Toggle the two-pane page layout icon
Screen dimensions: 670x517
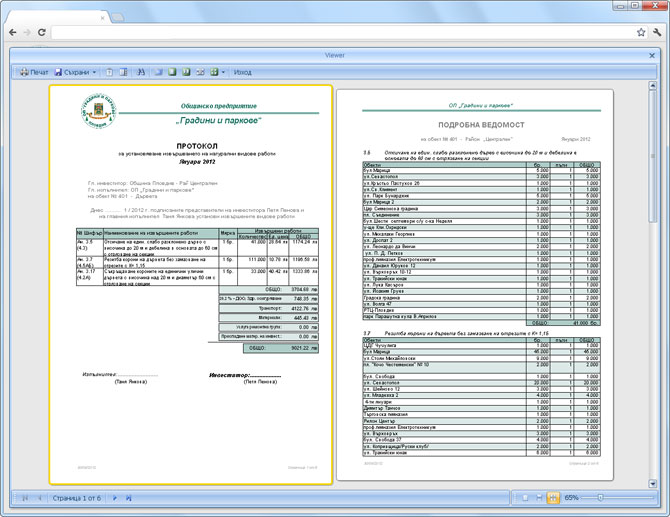[123, 72]
